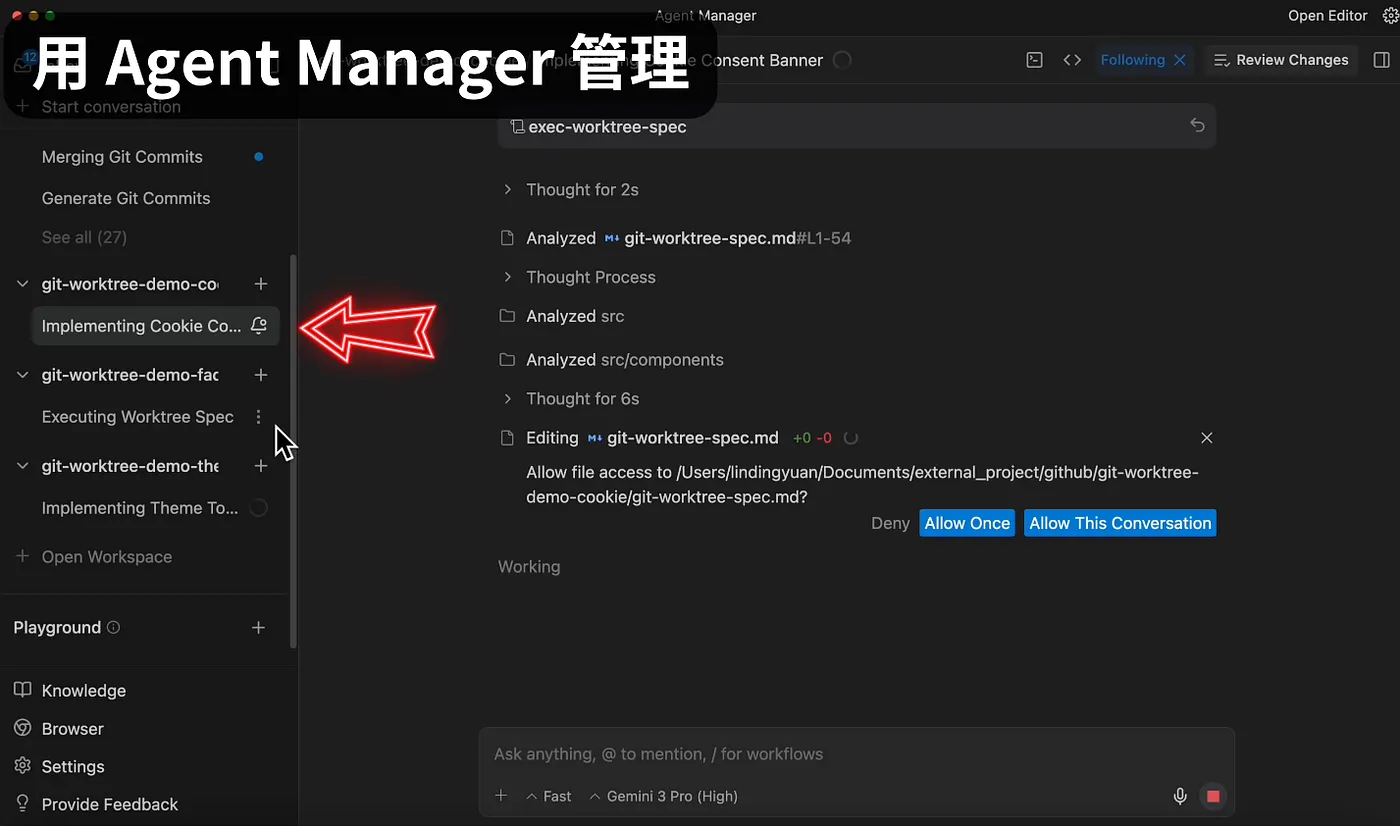Deny file access
The height and width of the screenshot is (826, 1400).
(x=890, y=523)
